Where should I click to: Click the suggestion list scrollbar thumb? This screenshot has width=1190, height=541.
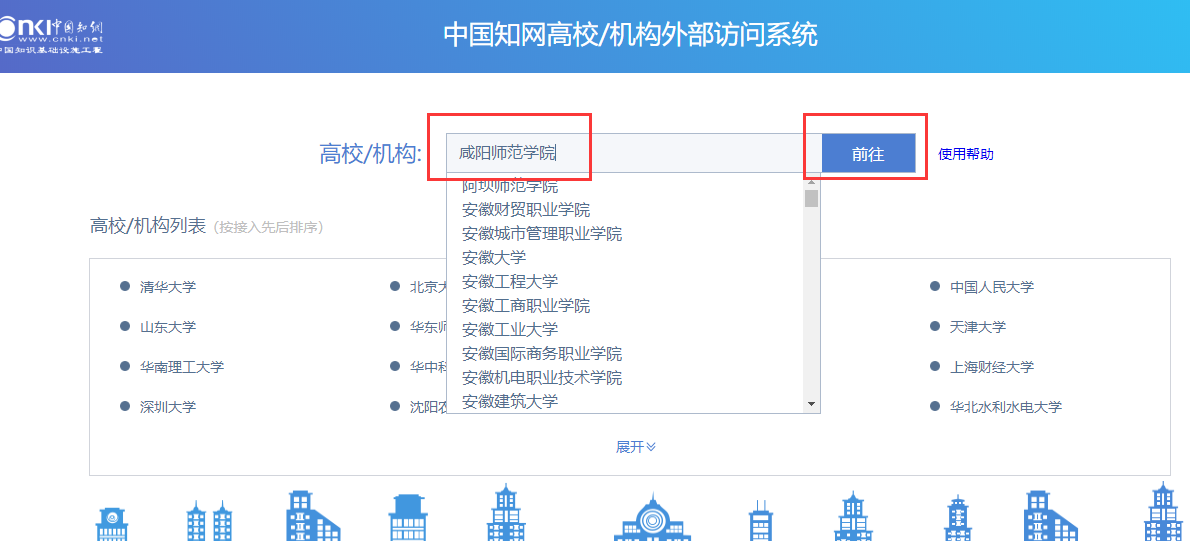811,198
